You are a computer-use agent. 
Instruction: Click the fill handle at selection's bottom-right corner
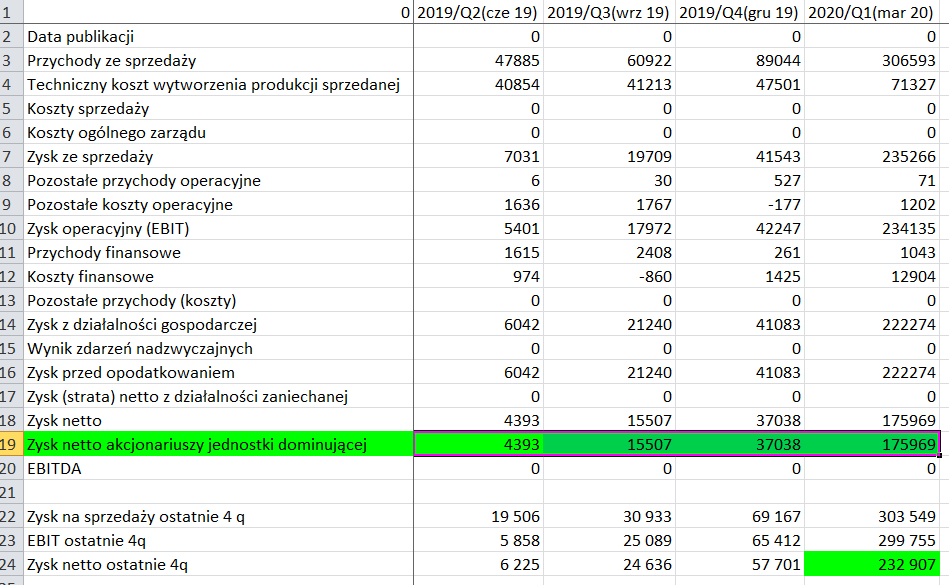[940, 457]
